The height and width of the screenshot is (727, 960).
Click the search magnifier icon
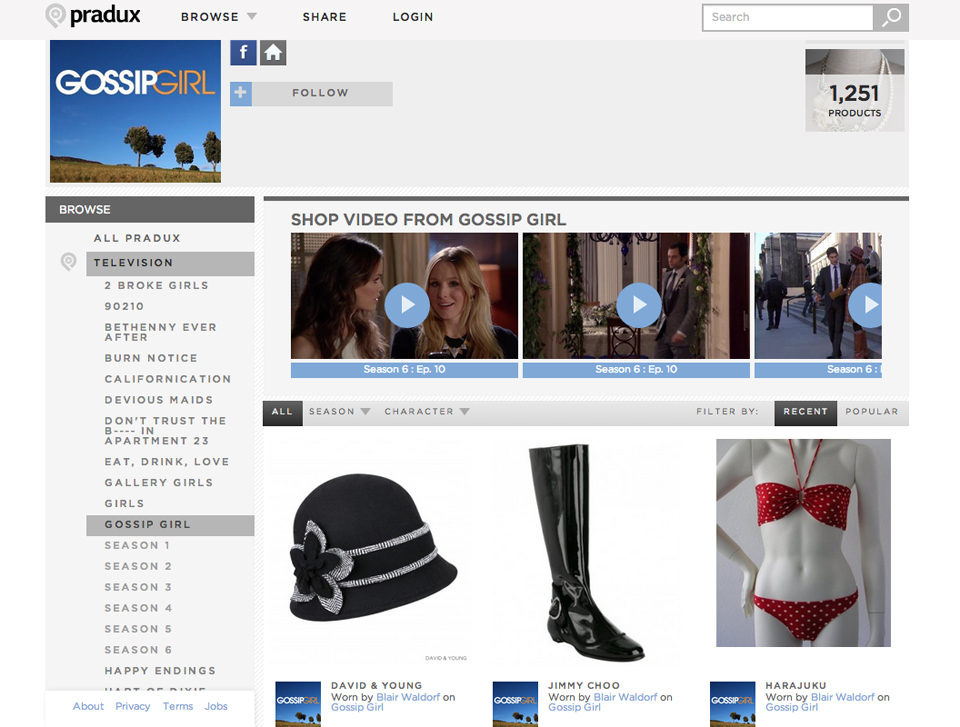click(891, 17)
